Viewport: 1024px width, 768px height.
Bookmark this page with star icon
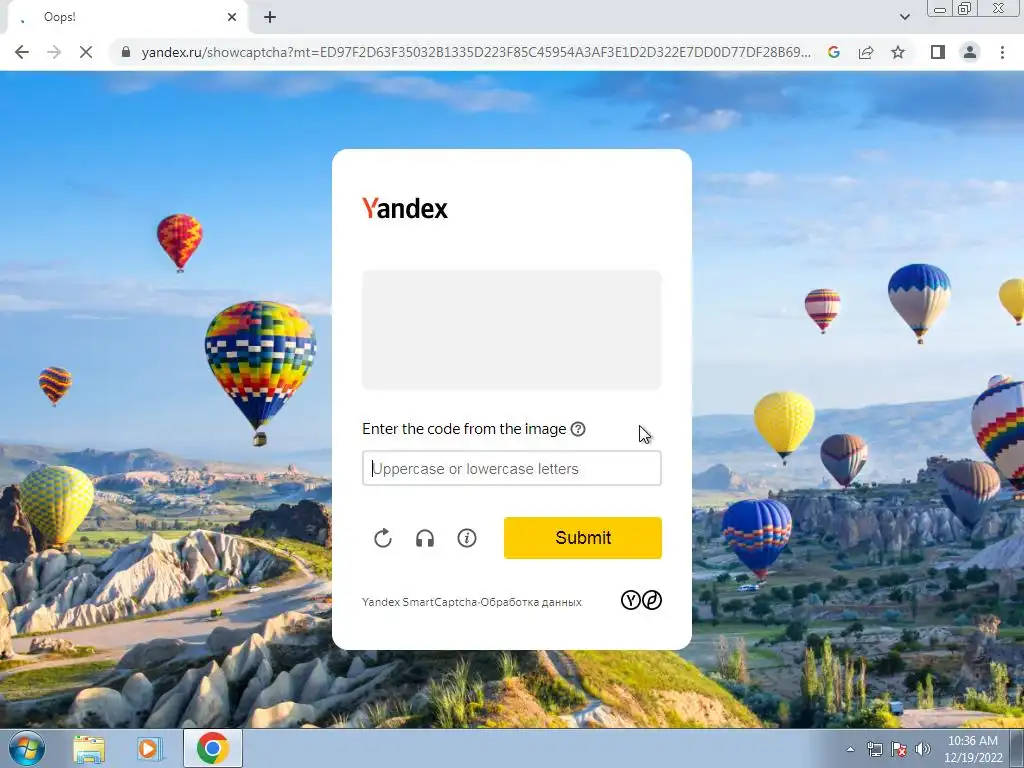(898, 52)
